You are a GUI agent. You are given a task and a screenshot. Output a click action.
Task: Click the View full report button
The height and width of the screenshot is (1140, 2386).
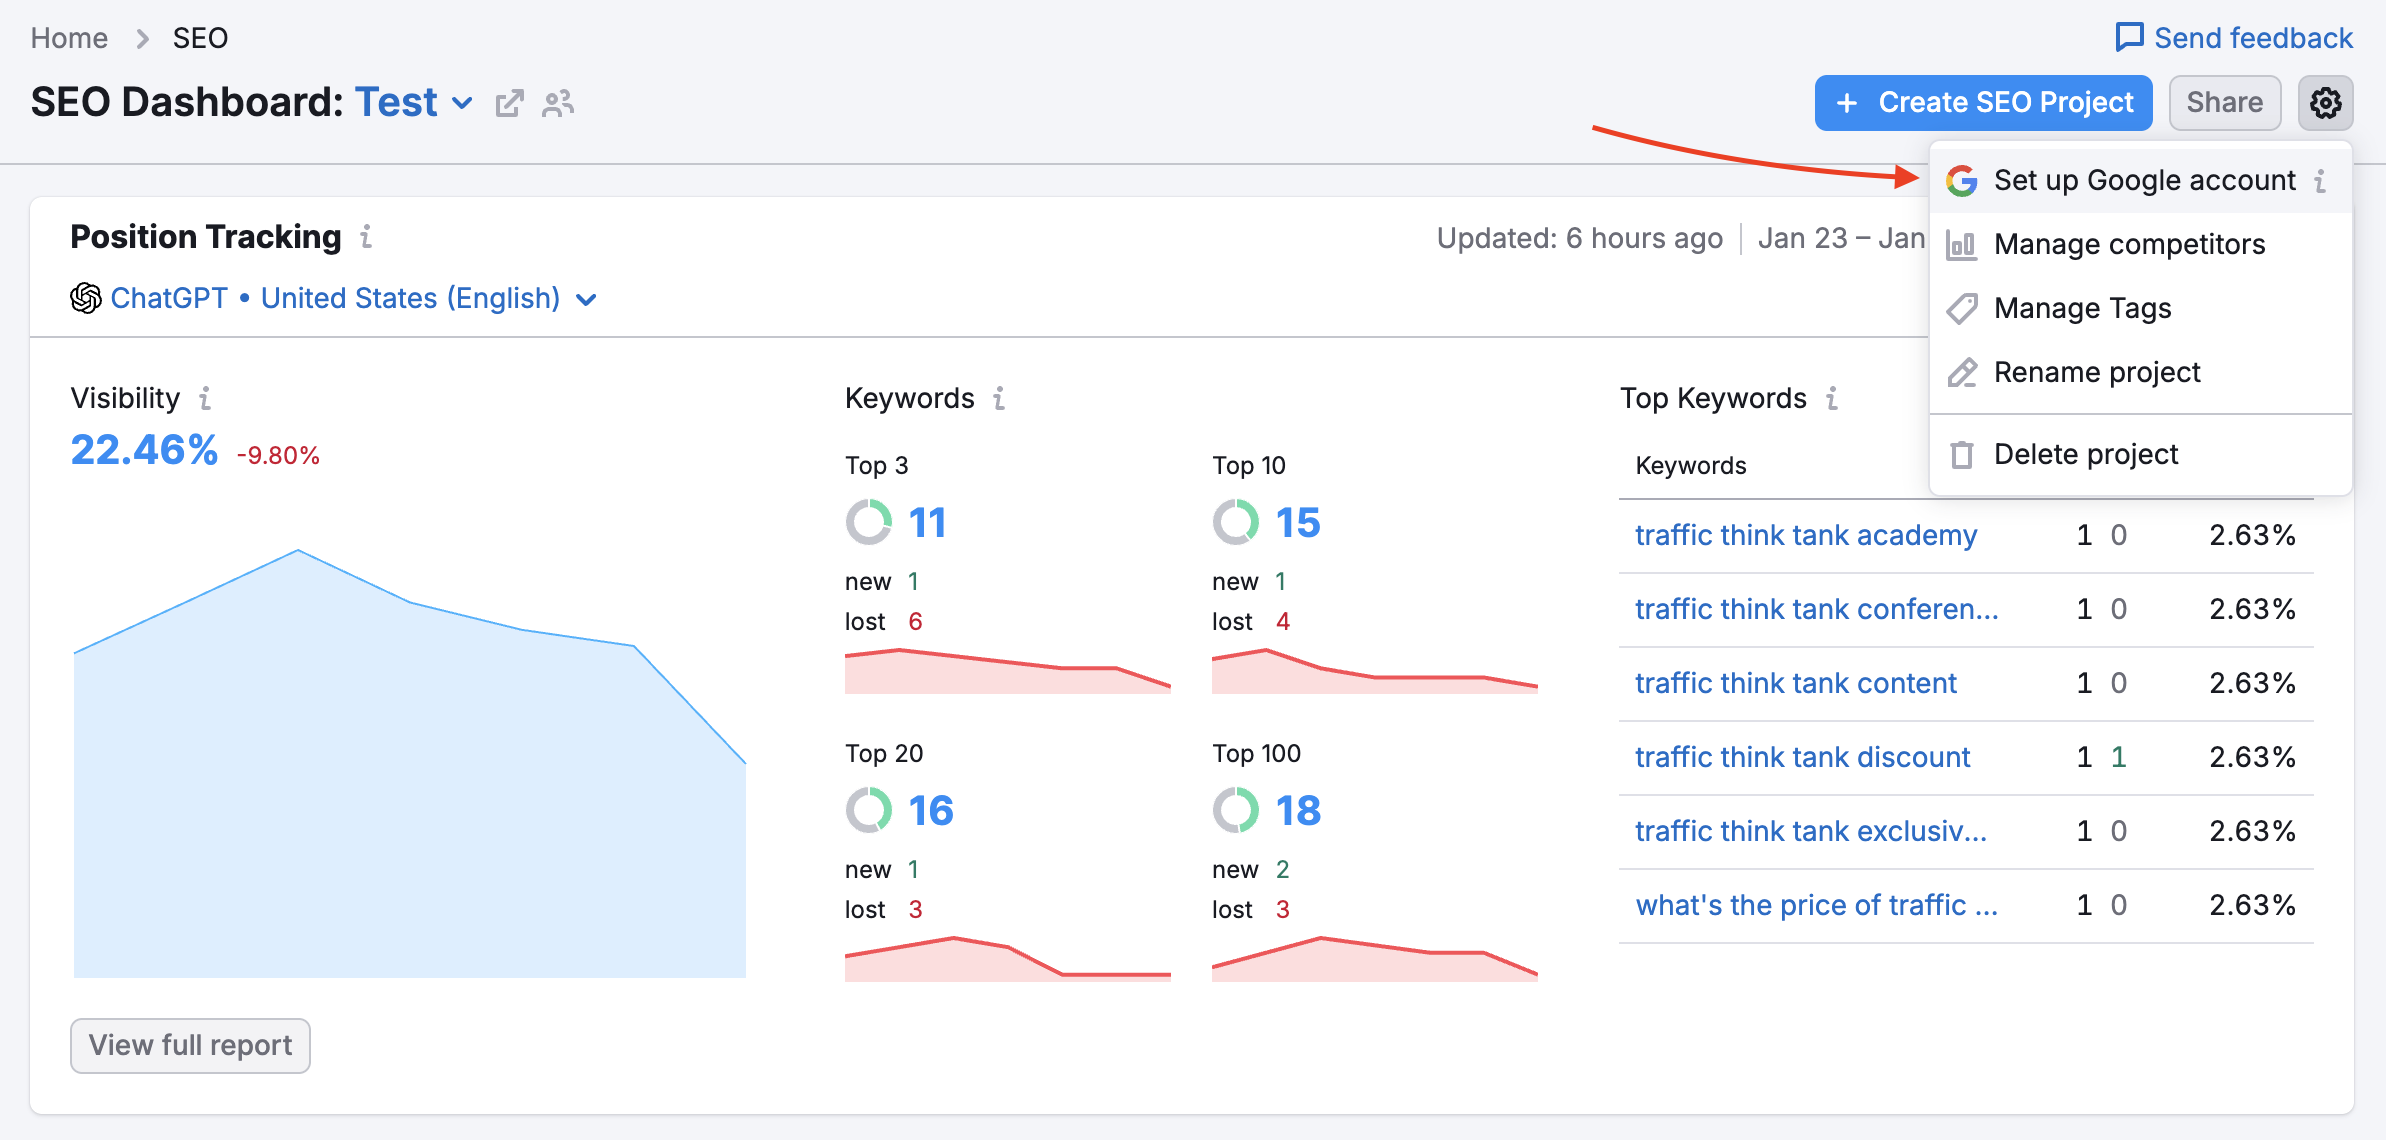pos(190,1045)
